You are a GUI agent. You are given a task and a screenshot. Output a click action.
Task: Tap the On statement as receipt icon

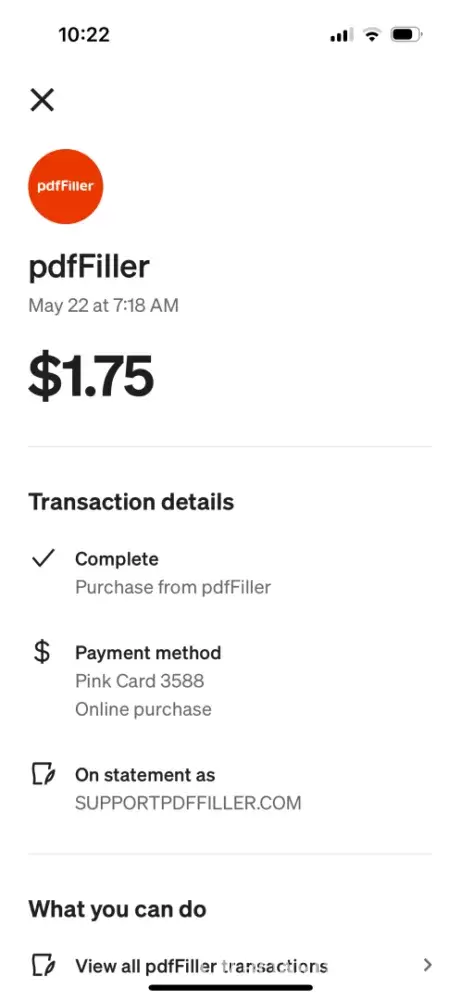(x=43, y=775)
